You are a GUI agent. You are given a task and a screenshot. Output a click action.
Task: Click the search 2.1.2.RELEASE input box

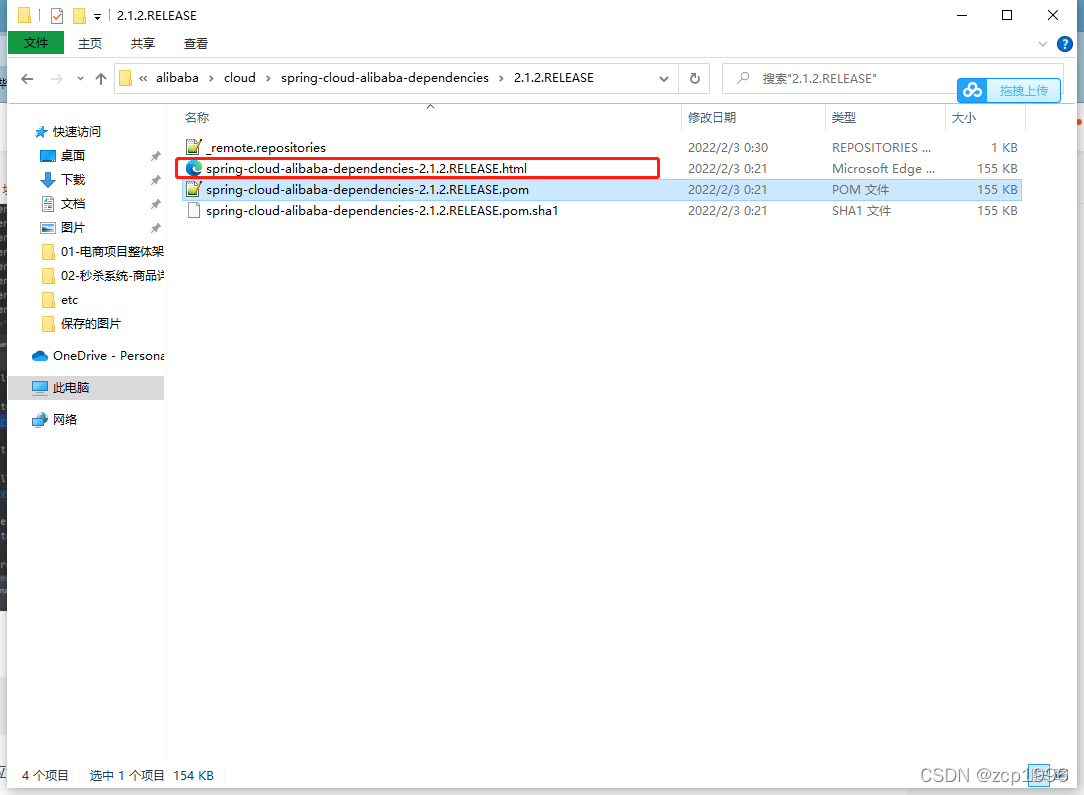(x=840, y=79)
